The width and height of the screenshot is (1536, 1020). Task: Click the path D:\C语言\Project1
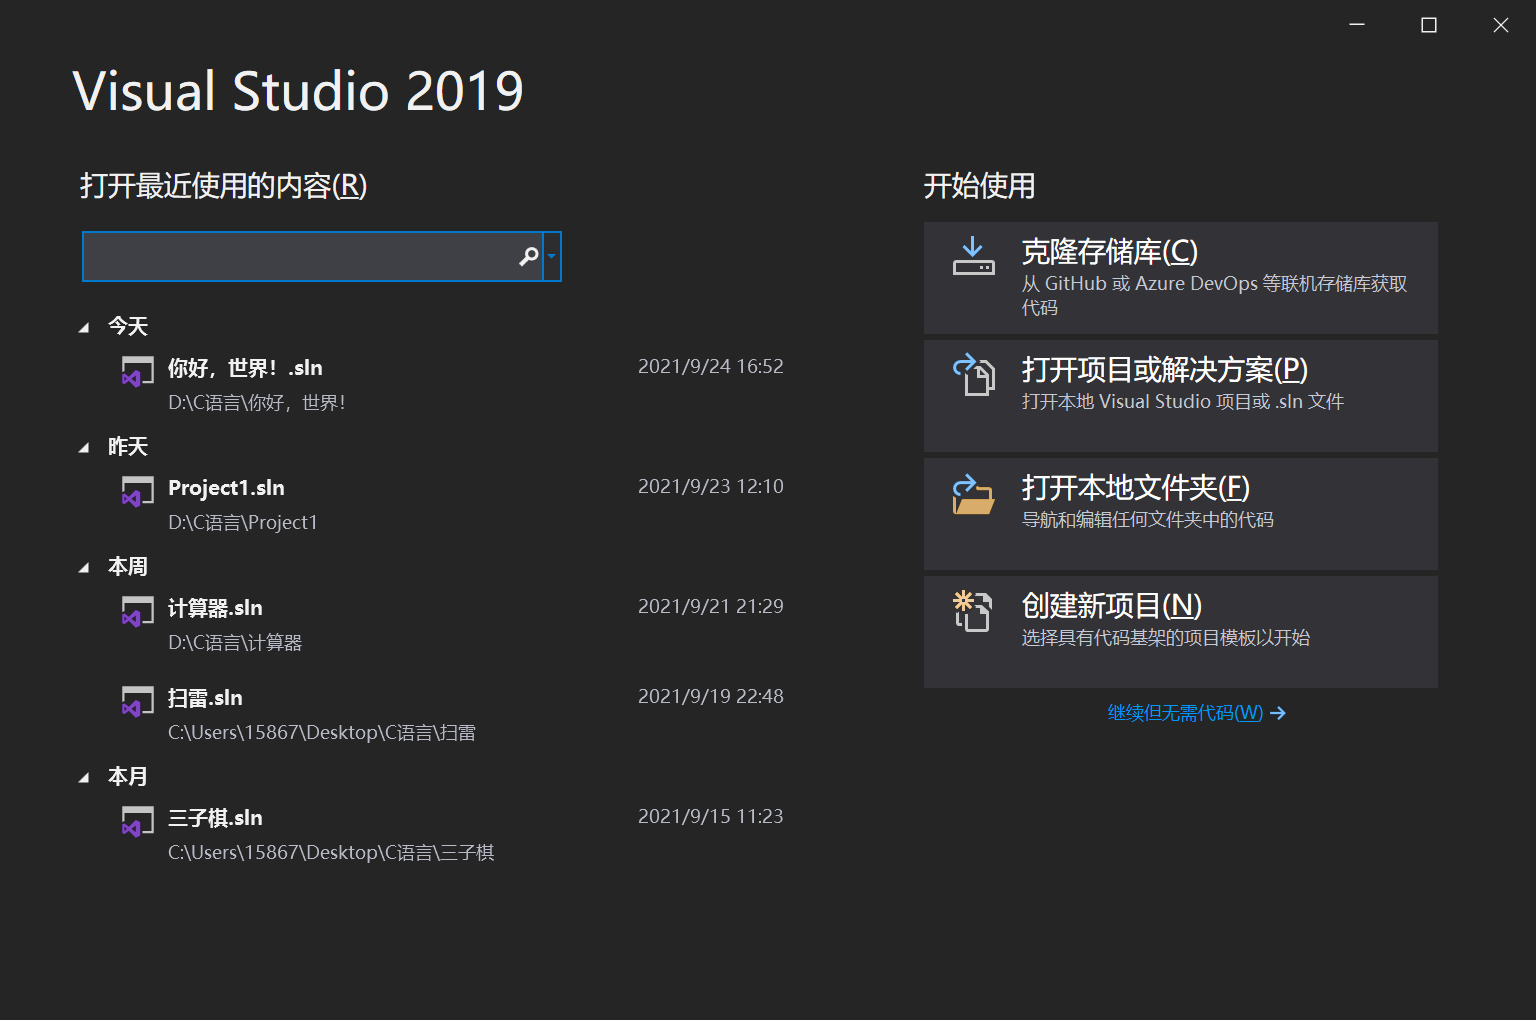243,523
